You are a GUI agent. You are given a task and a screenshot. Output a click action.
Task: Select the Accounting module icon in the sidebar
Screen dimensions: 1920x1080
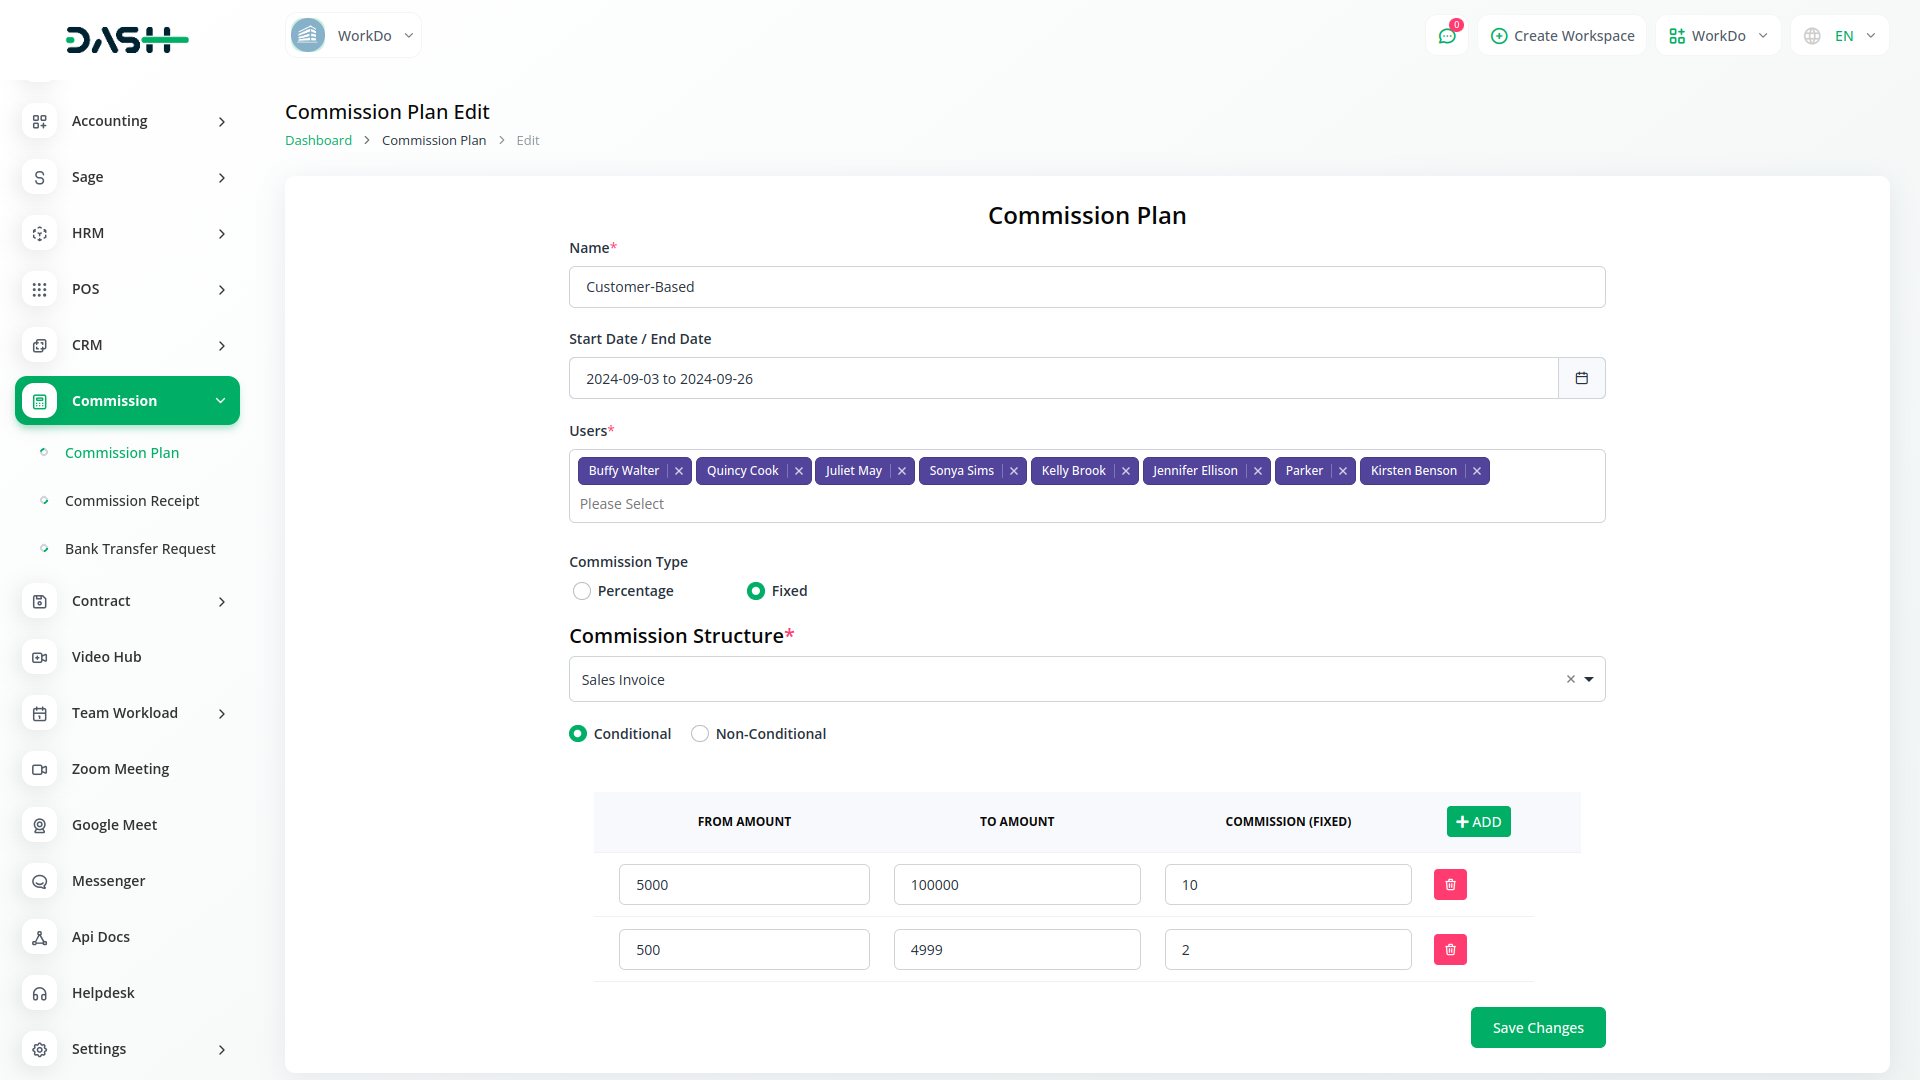(39, 121)
